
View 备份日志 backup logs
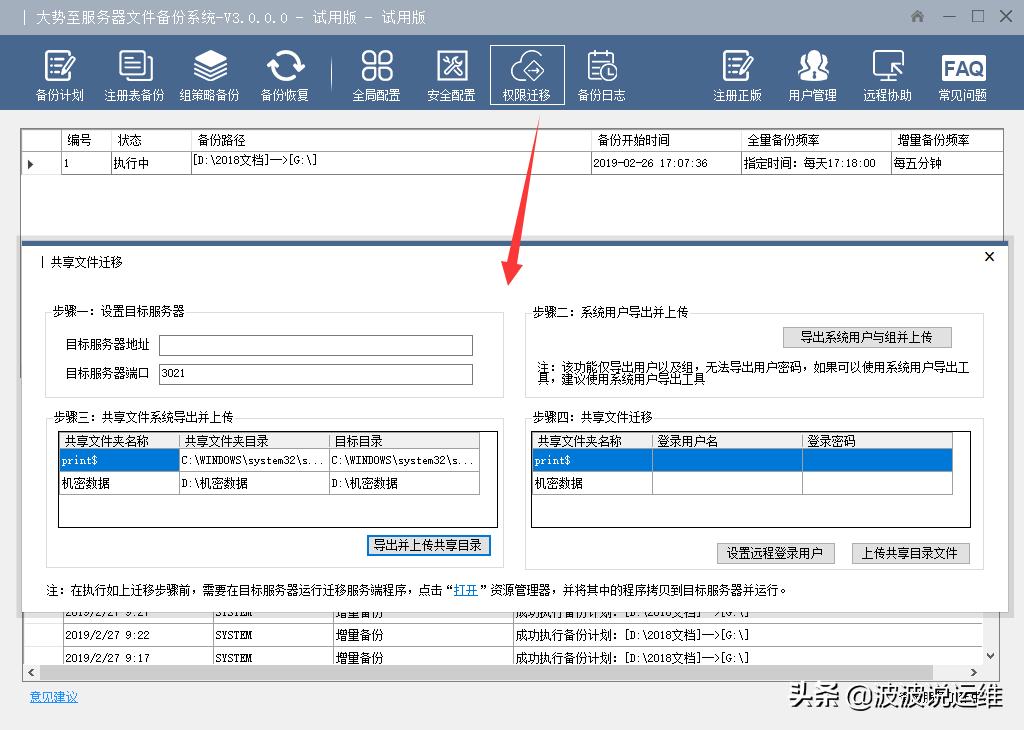click(602, 73)
